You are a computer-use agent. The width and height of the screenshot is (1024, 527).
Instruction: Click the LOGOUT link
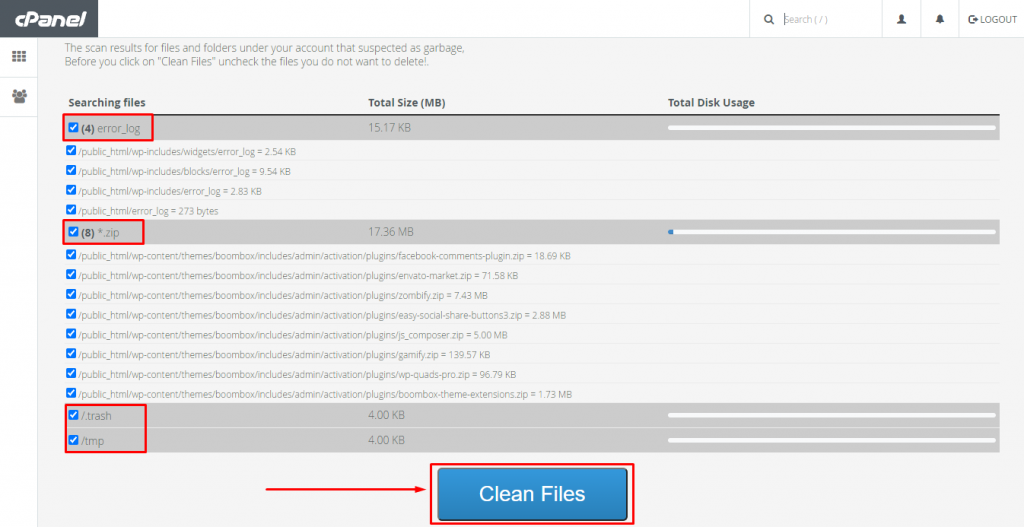click(x=993, y=19)
